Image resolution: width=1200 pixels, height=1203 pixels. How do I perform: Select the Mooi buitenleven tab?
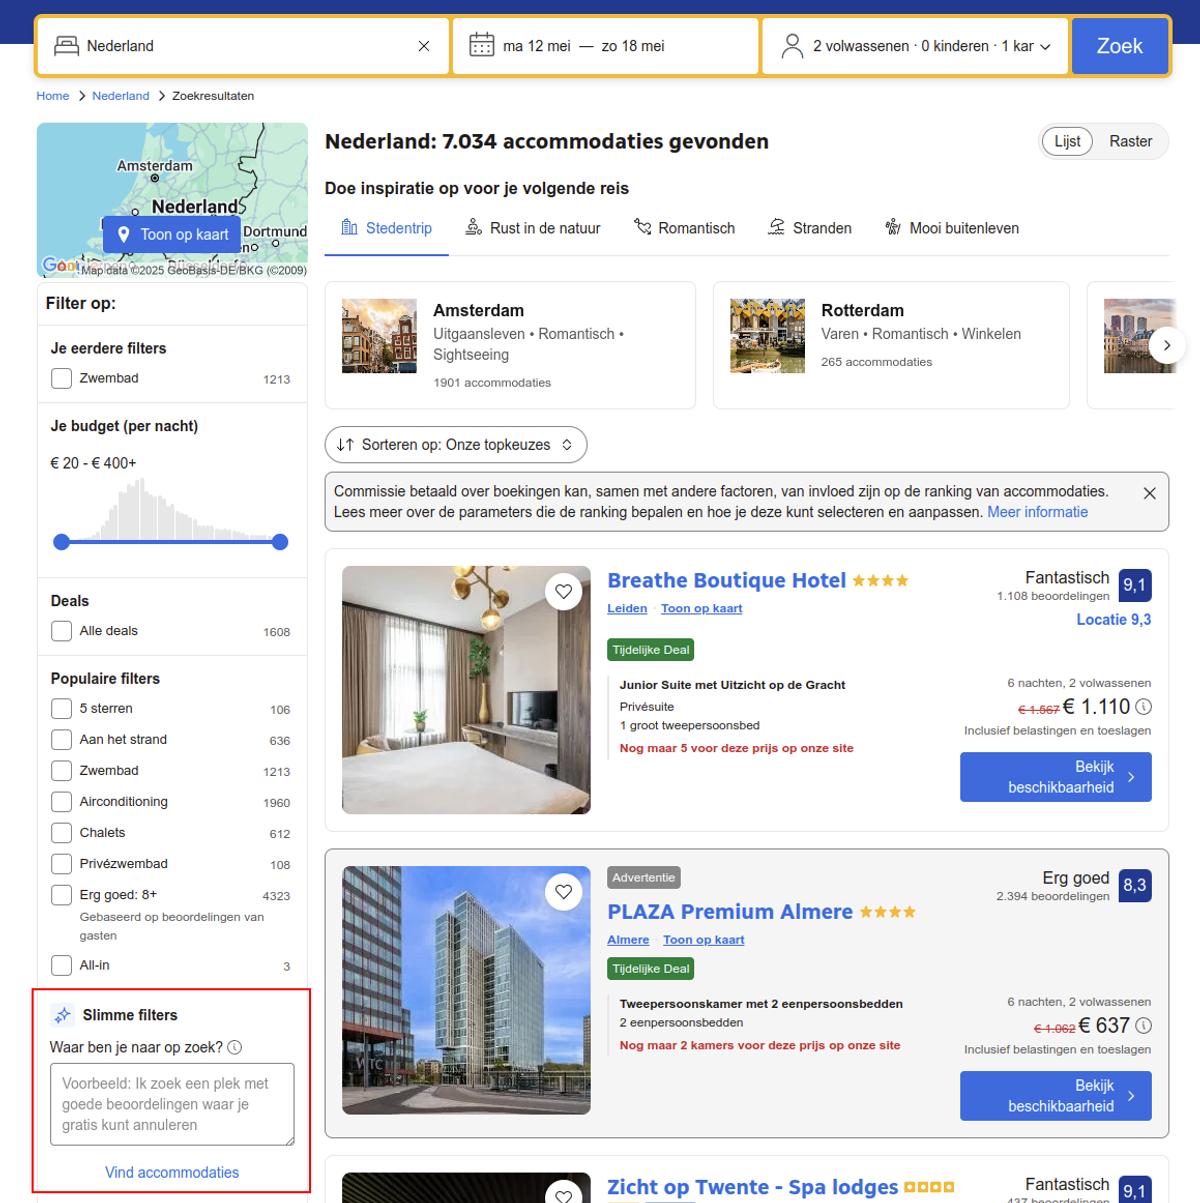click(952, 228)
